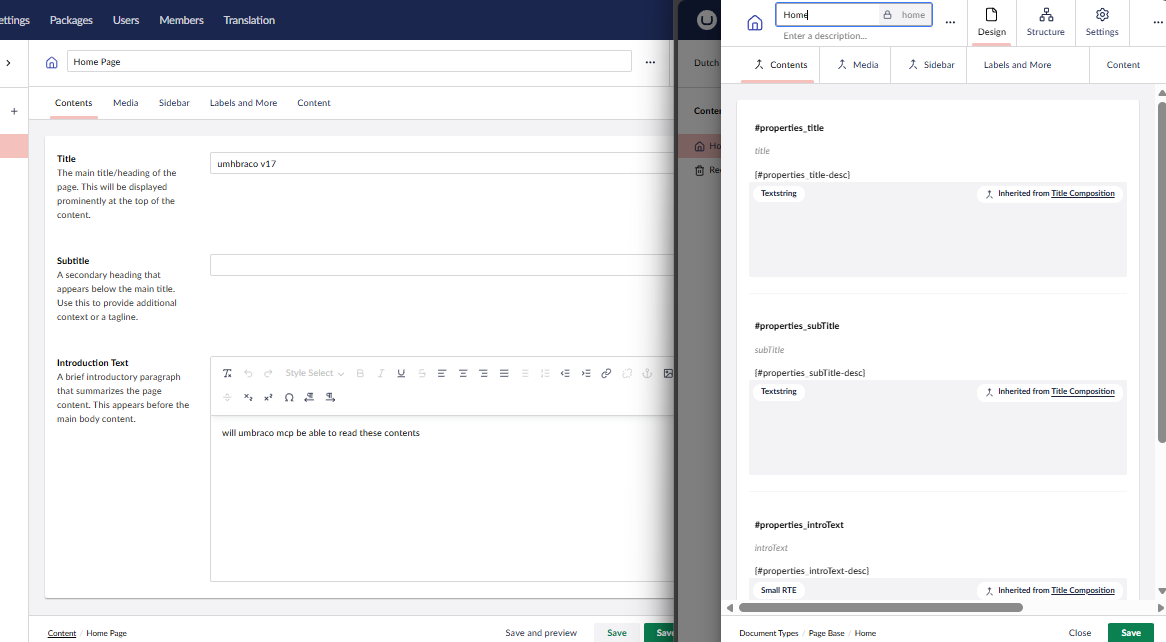This screenshot has width=1166, height=642.
Task: Expand the left navigation panel chevron
Action: [x=8, y=61]
